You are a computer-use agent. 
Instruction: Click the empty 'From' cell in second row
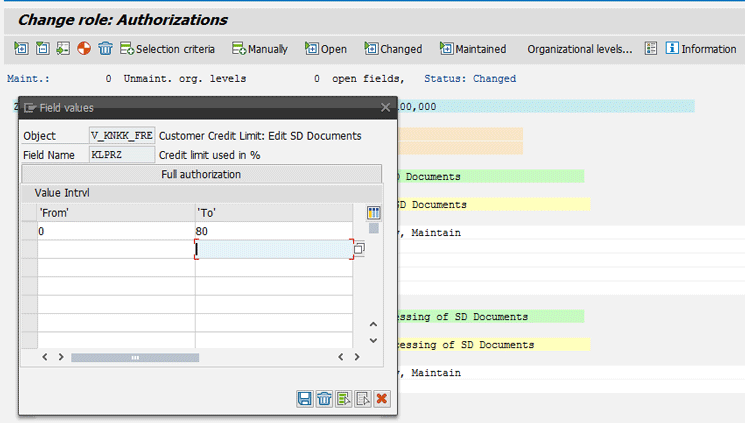[116, 250]
